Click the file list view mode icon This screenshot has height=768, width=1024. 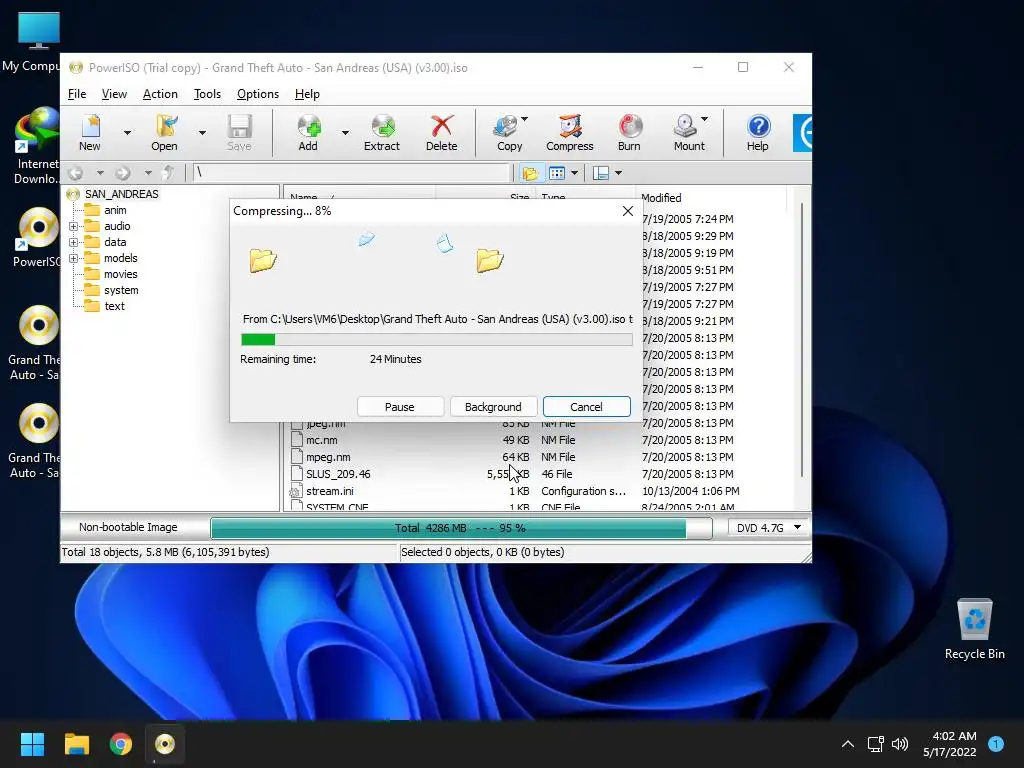[557, 173]
